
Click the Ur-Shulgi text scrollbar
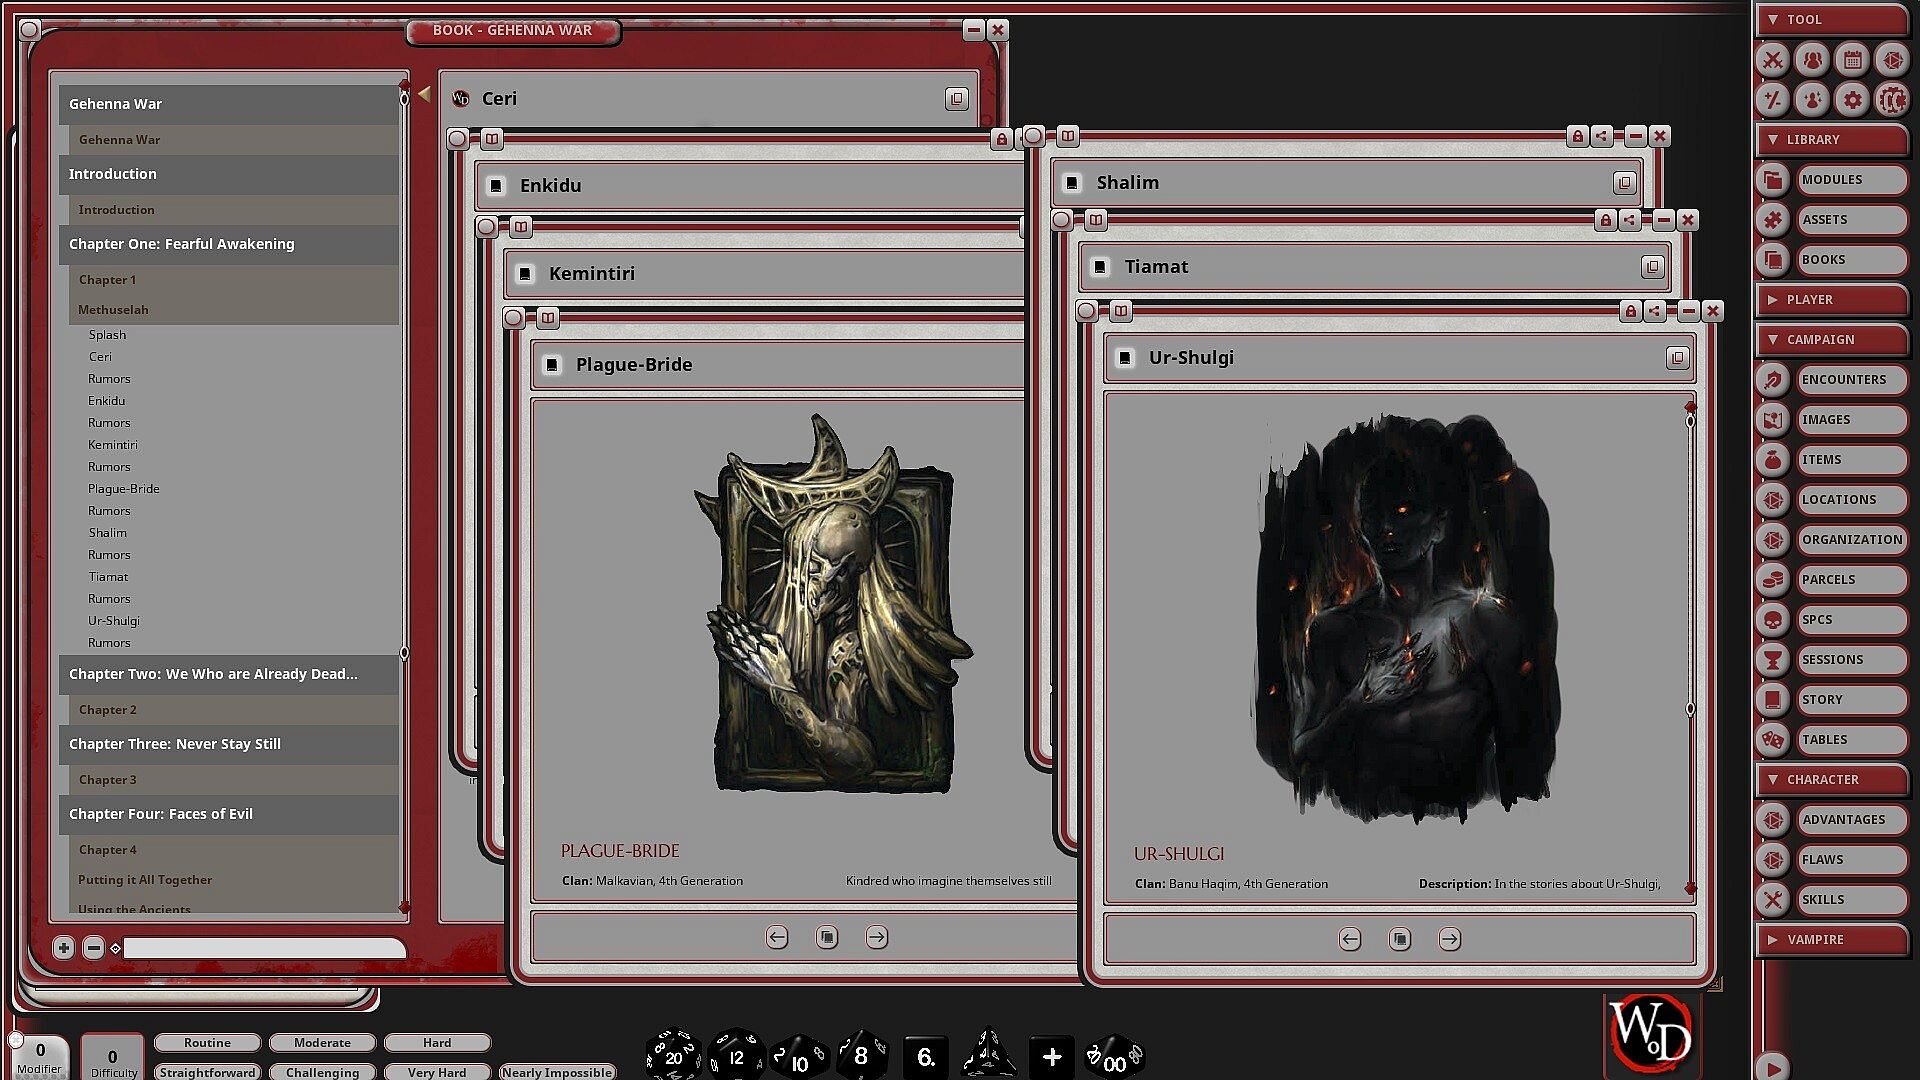(x=1690, y=565)
